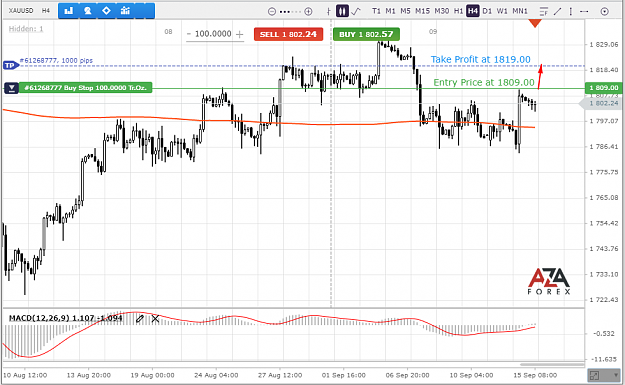Edit the MACD indicator with pencil icon
The image size is (625, 385).
coord(140,318)
